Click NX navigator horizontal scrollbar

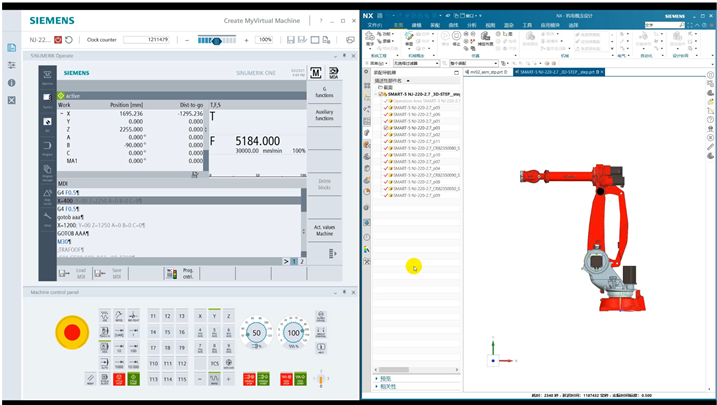[x=417, y=369]
